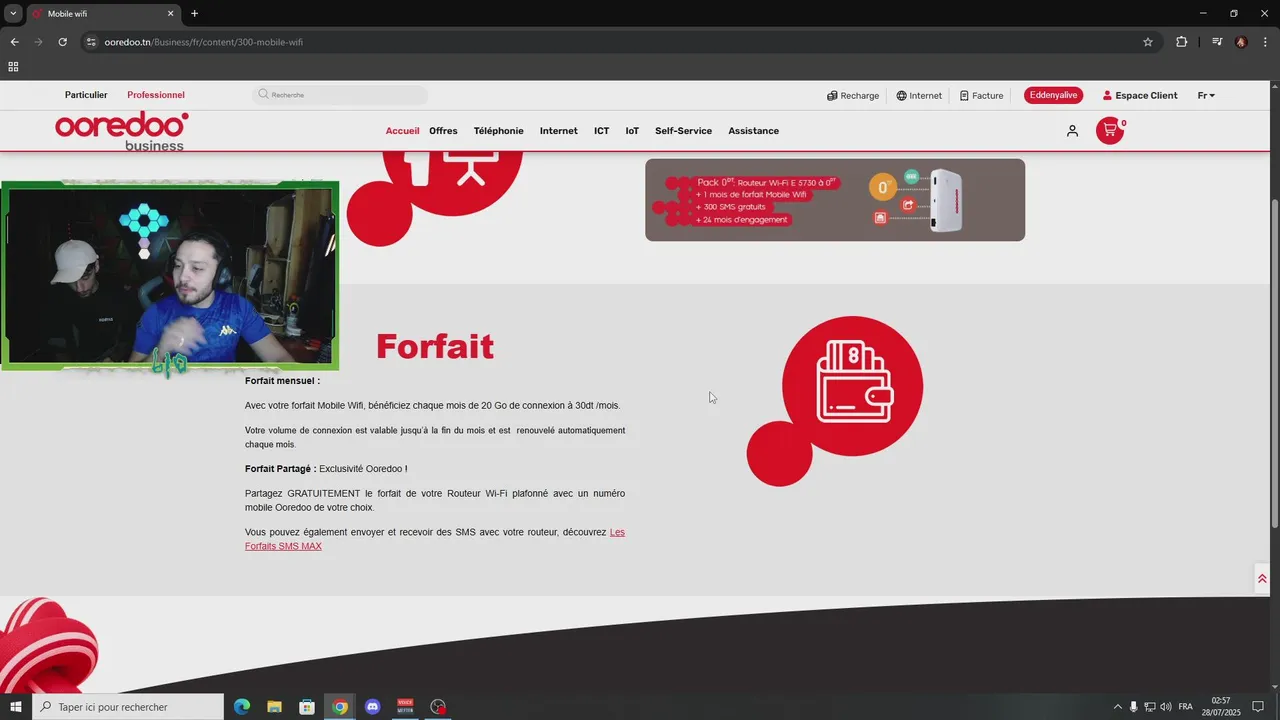Show hidden system tray icons
The width and height of the screenshot is (1280, 720).
(1118, 707)
